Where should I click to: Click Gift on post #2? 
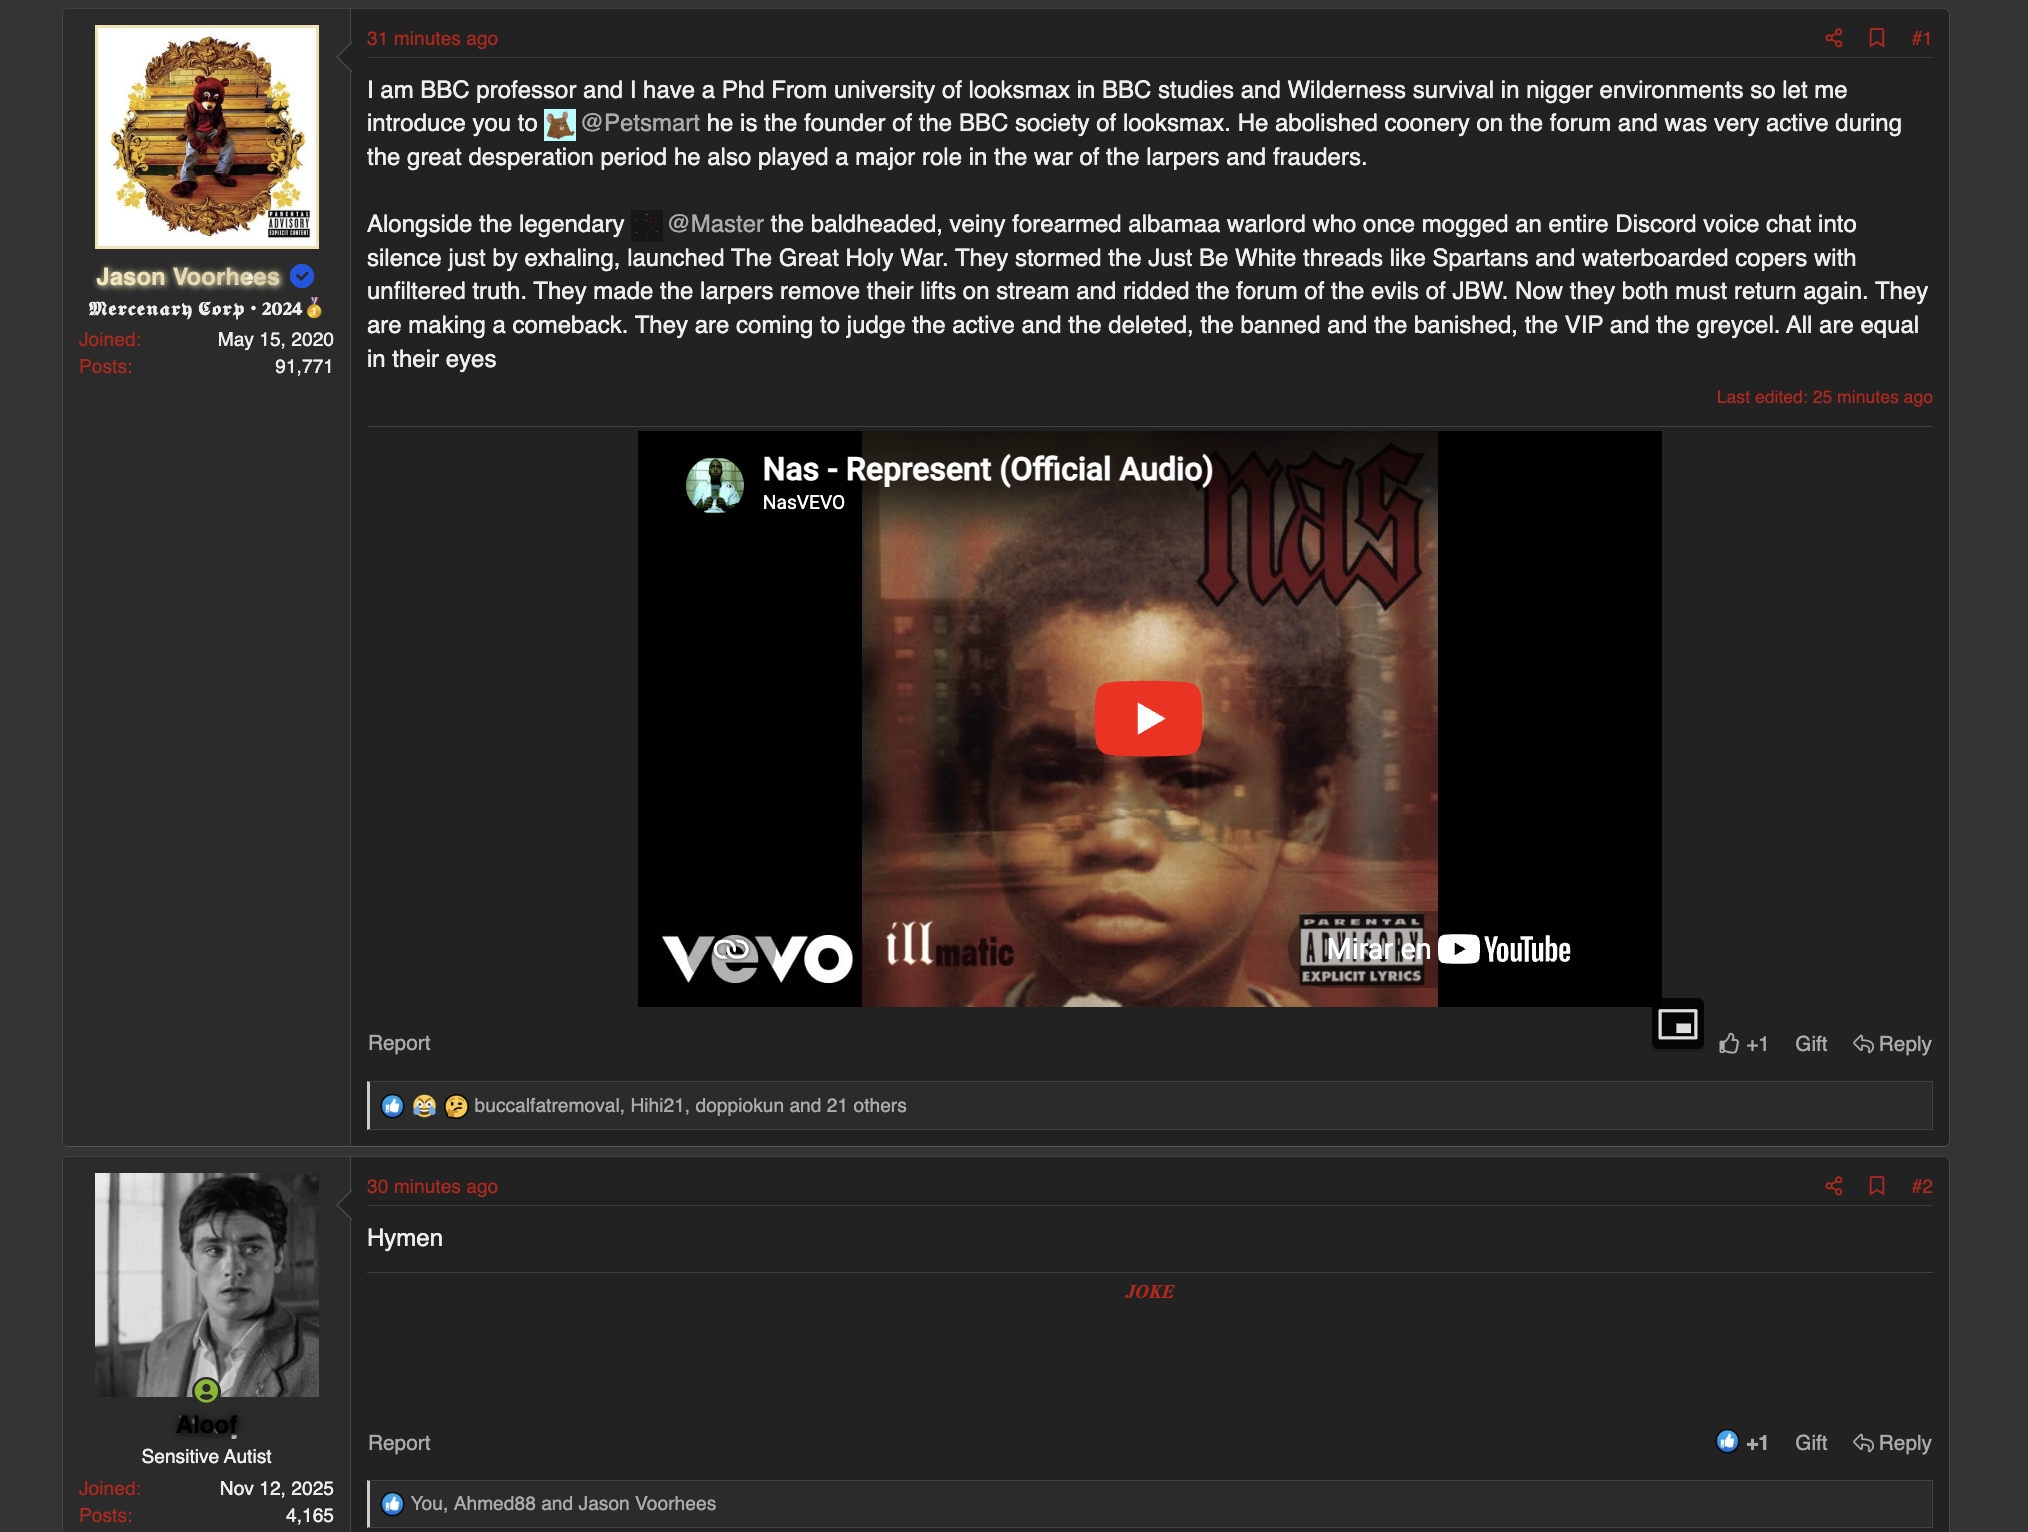point(1810,1443)
